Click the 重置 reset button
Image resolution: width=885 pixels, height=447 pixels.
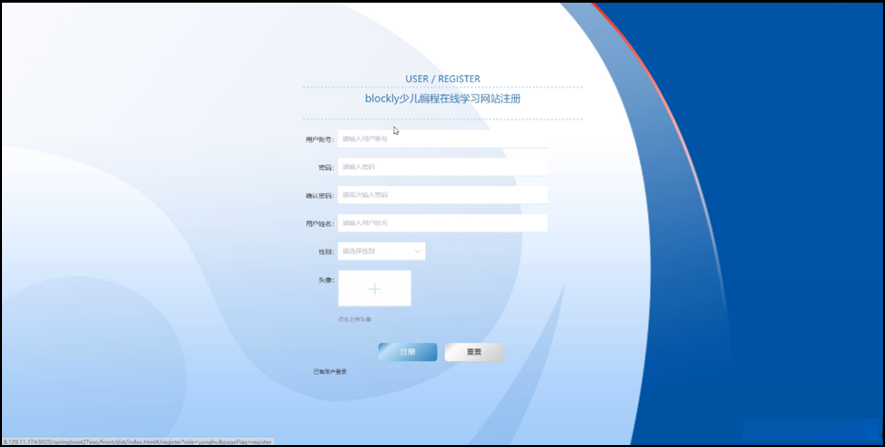point(474,352)
